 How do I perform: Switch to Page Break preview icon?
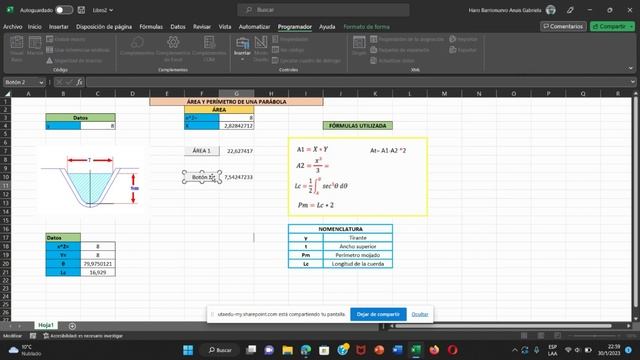[x=557, y=336]
